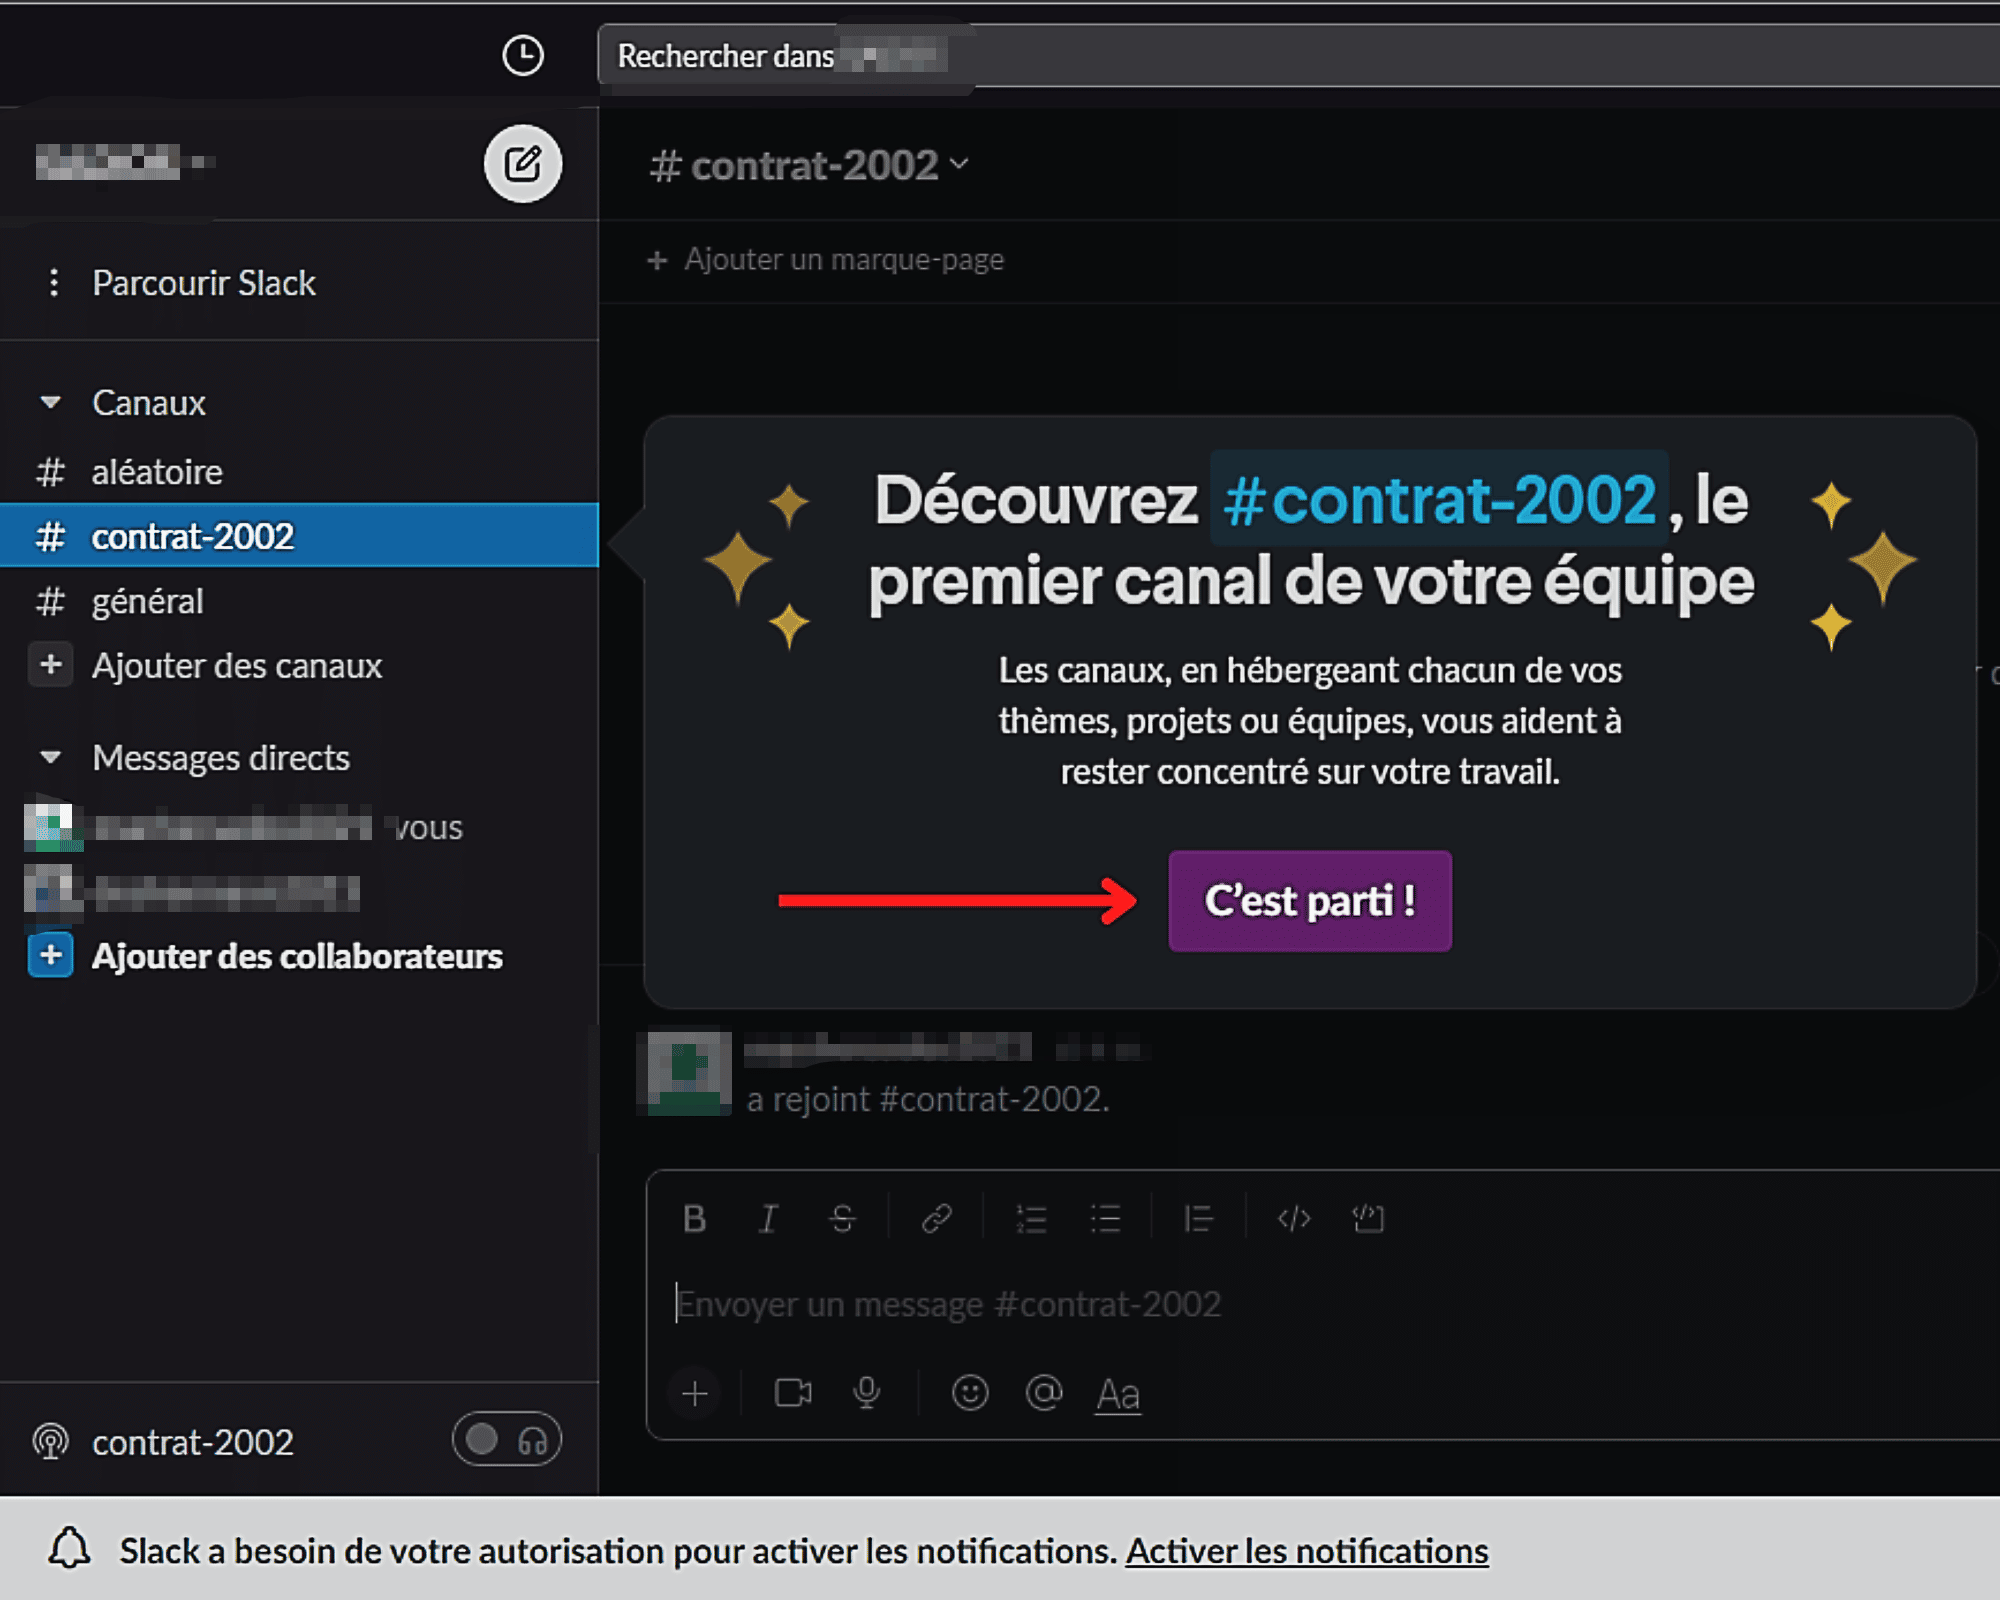2000x1600 pixels.
Task: Click the plus icon beside Ajouter des collaborateurs
Action: click(x=51, y=955)
